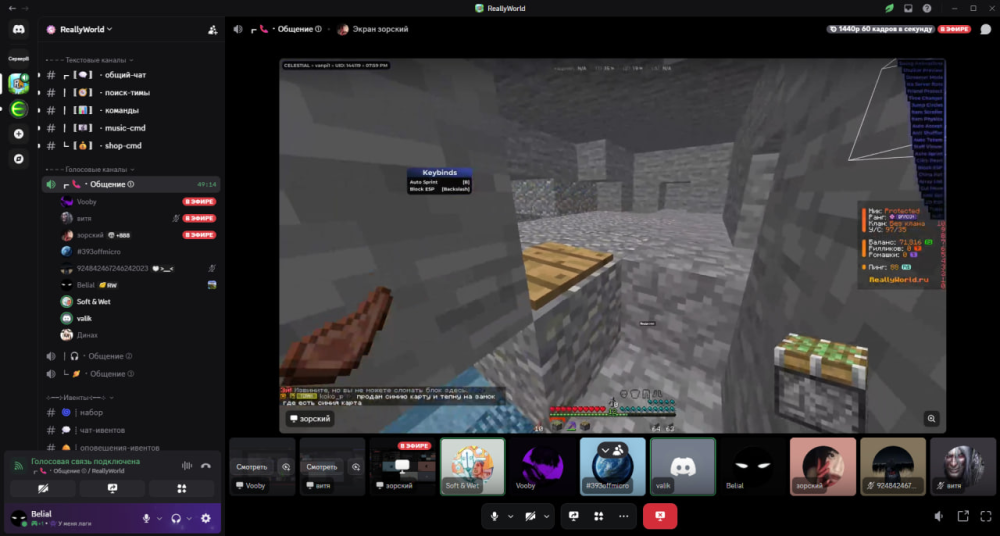Click the noise suppression waveform icon
Screen dimensions: 1000x536
[187, 466]
